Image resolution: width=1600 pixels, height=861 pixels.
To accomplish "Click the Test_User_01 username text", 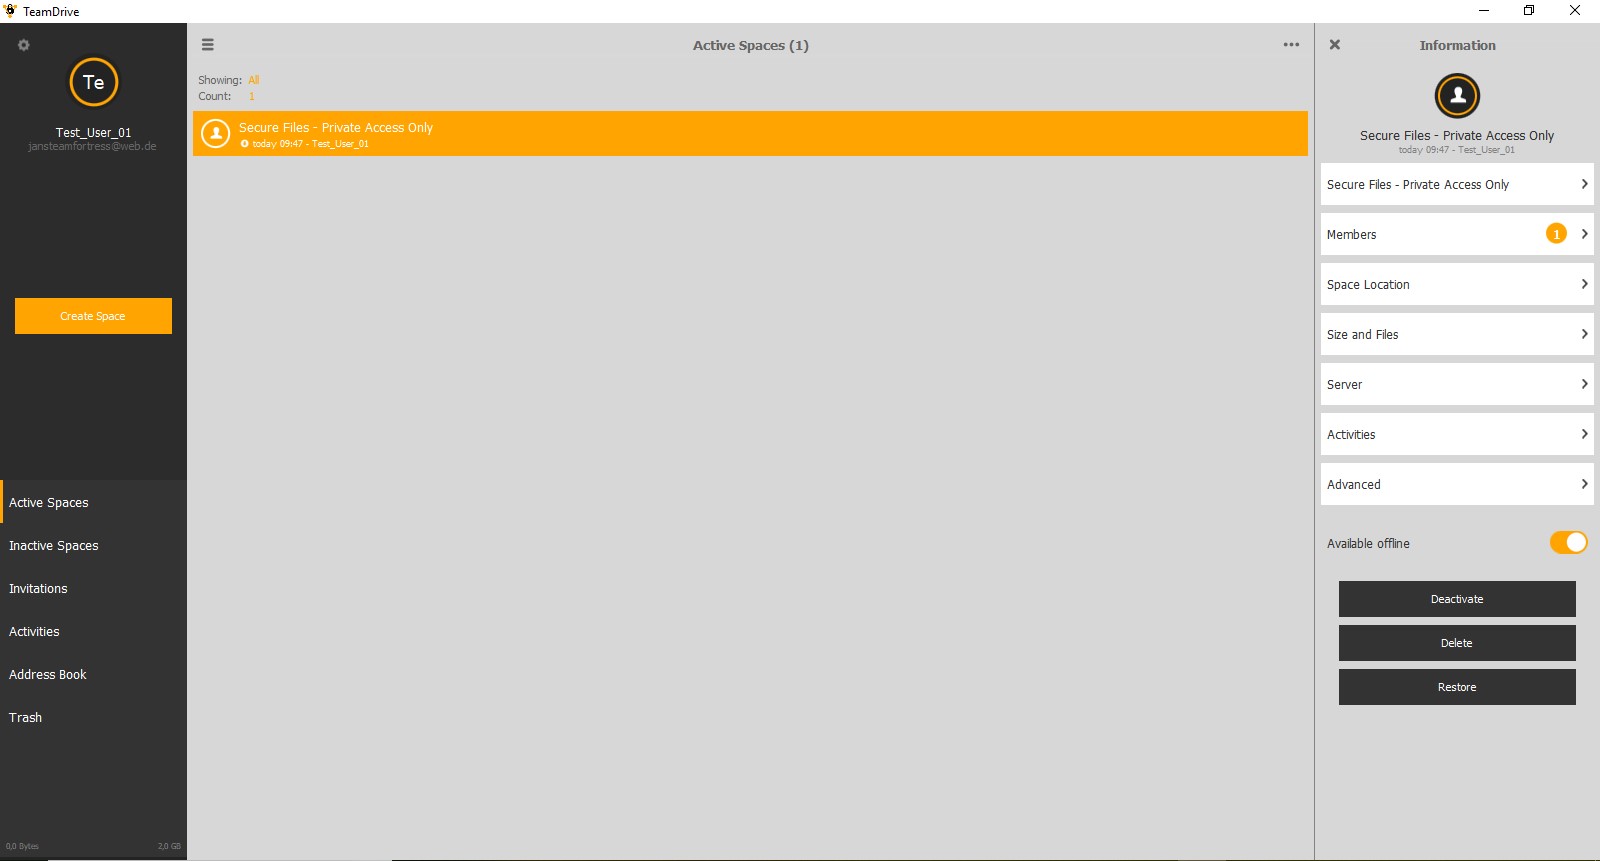I will tap(93, 132).
